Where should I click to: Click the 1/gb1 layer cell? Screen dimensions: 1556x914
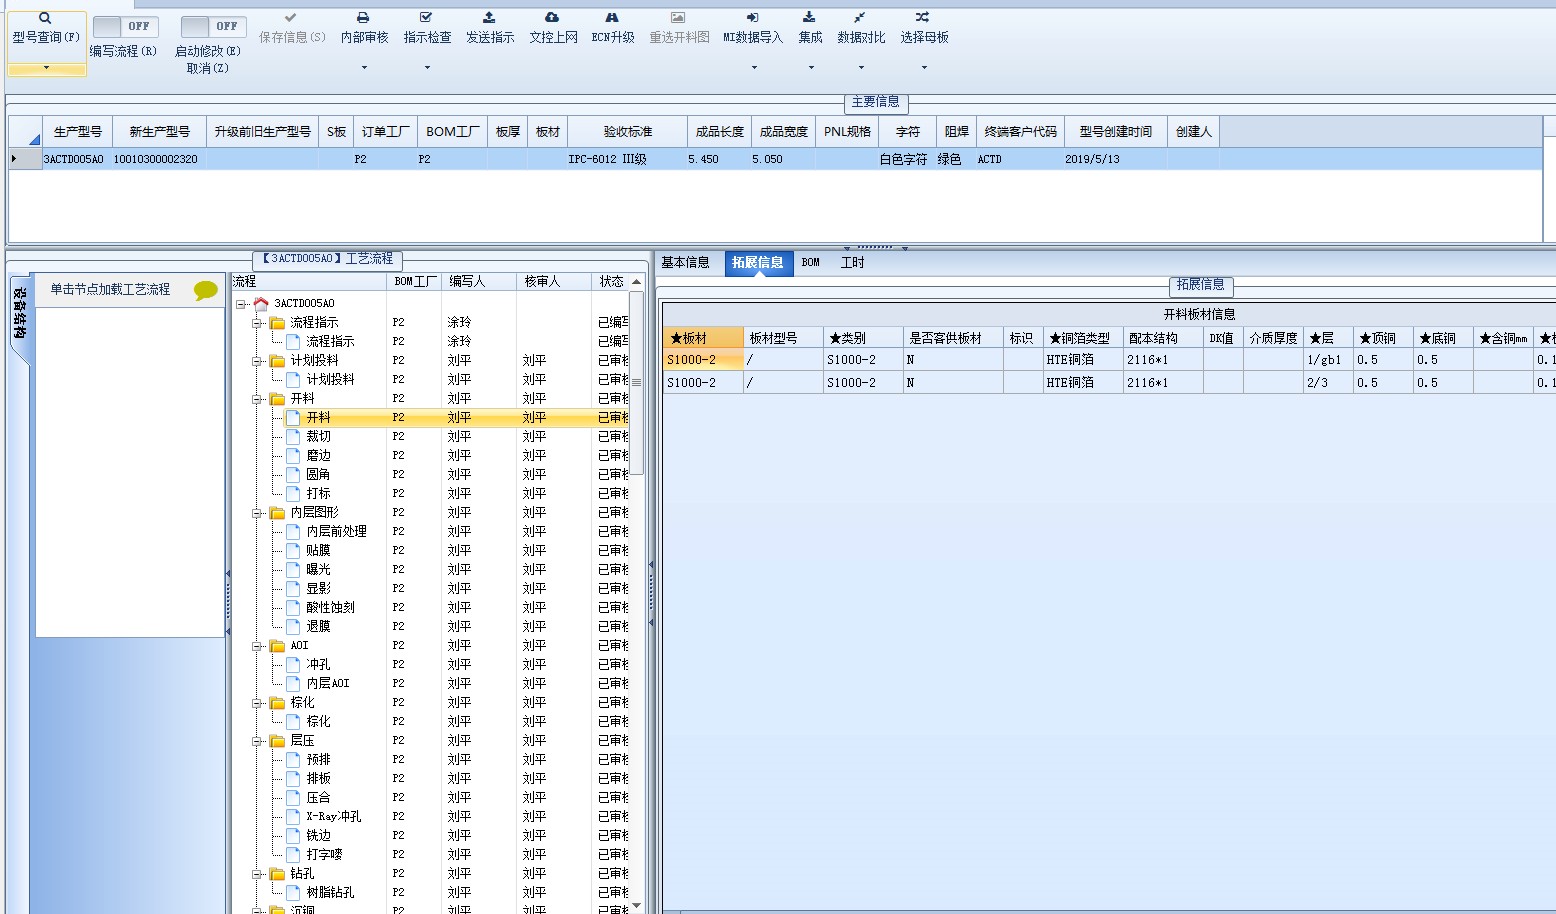point(1328,360)
